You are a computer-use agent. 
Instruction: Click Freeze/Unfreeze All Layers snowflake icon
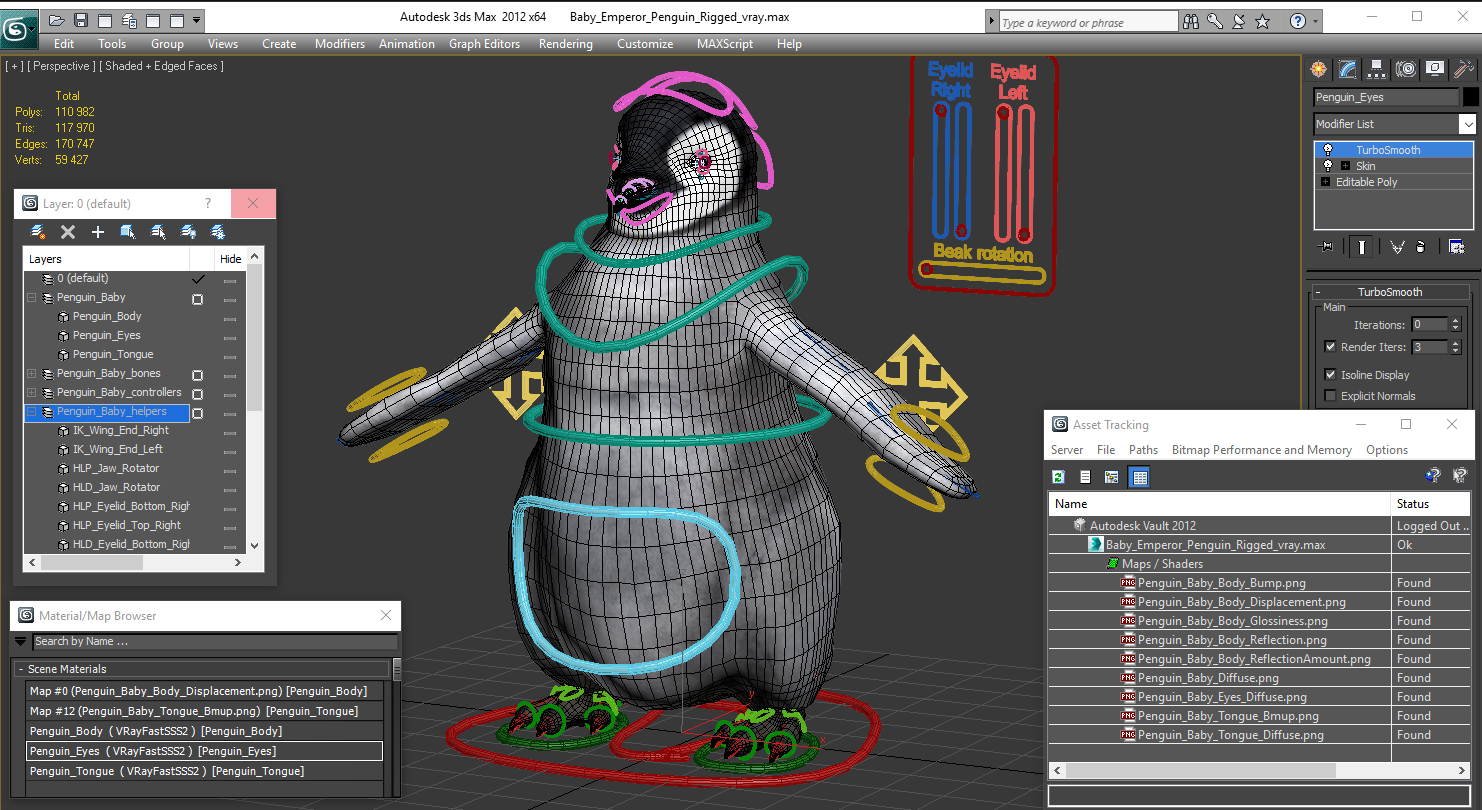point(218,232)
